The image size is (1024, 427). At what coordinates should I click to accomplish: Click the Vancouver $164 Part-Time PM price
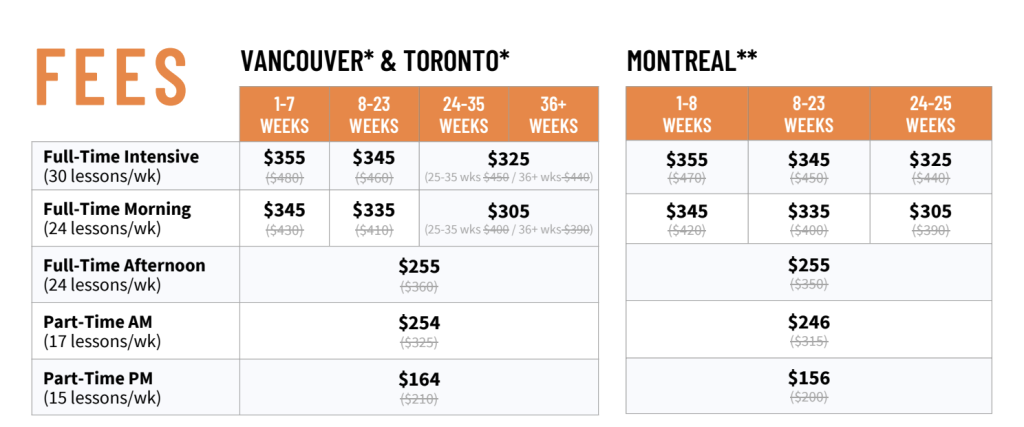tap(419, 379)
